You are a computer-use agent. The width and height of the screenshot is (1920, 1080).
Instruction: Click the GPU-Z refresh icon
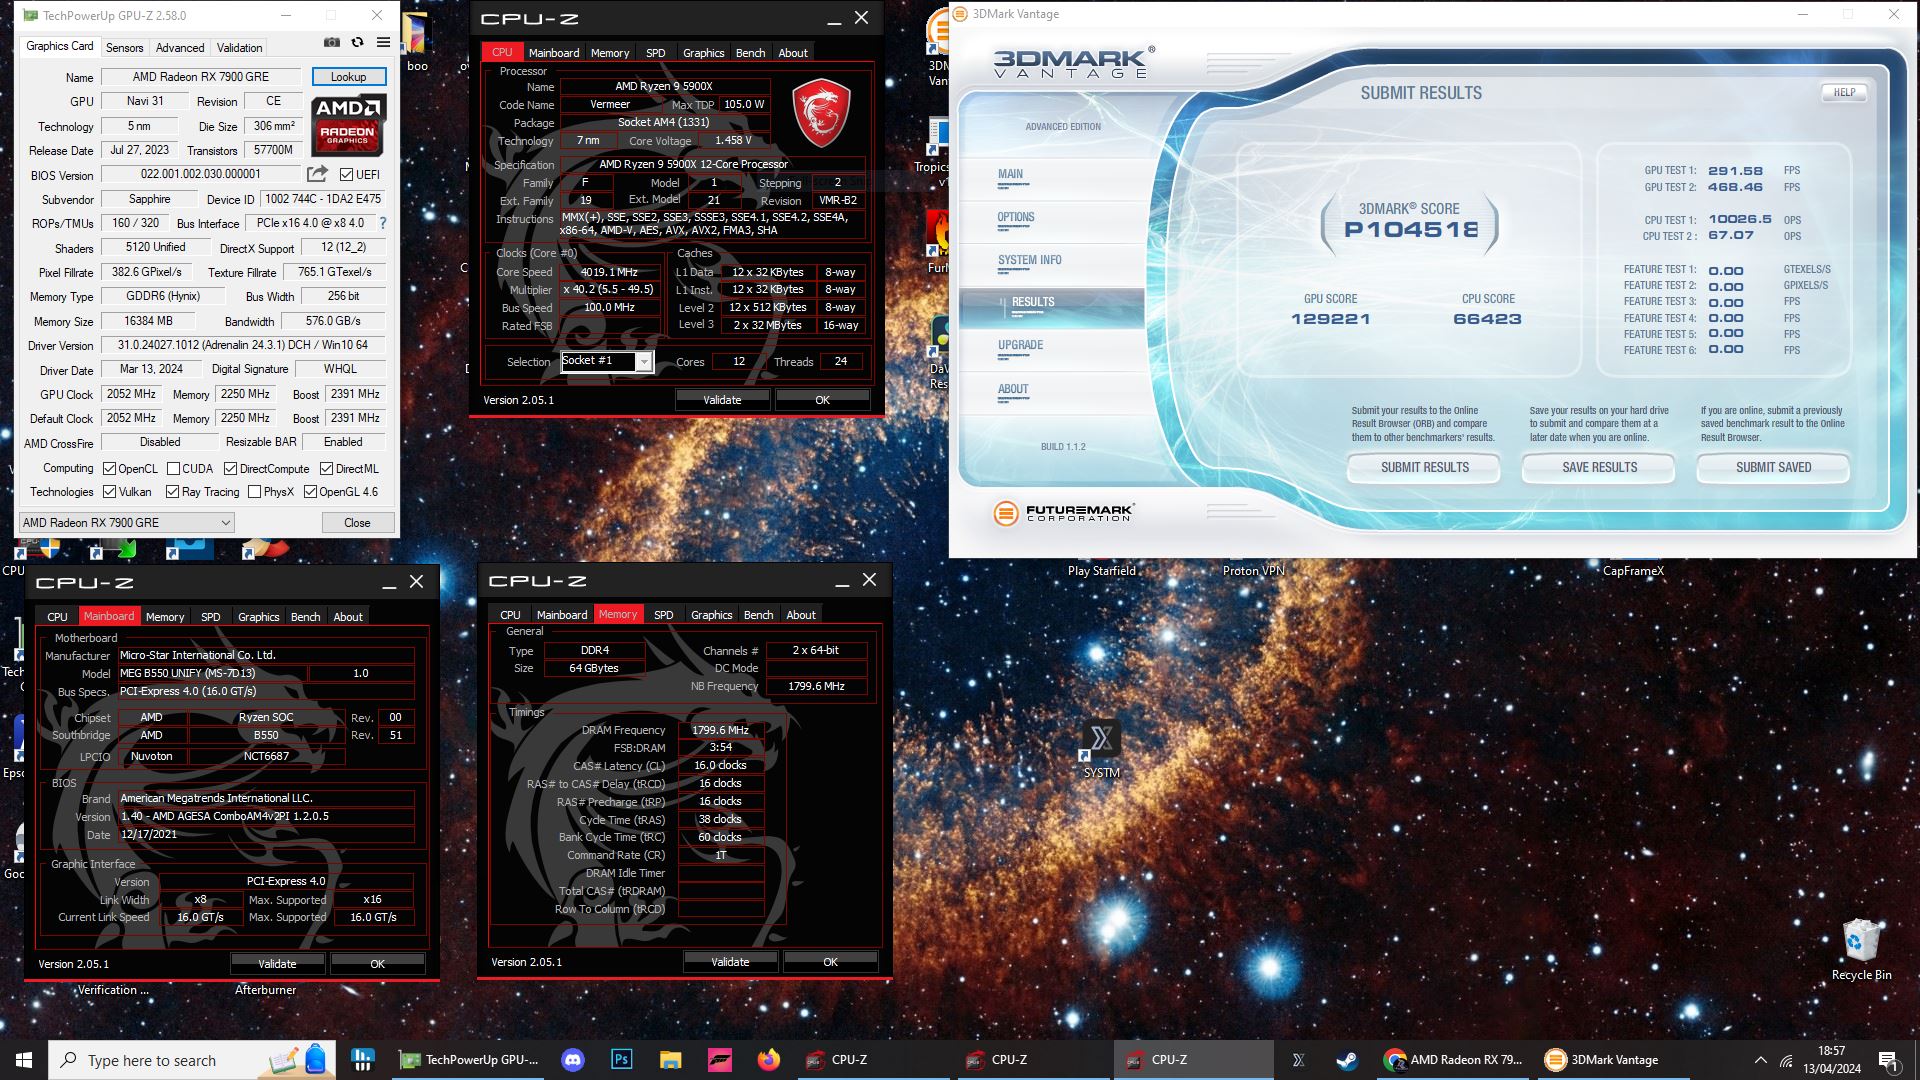tap(357, 43)
